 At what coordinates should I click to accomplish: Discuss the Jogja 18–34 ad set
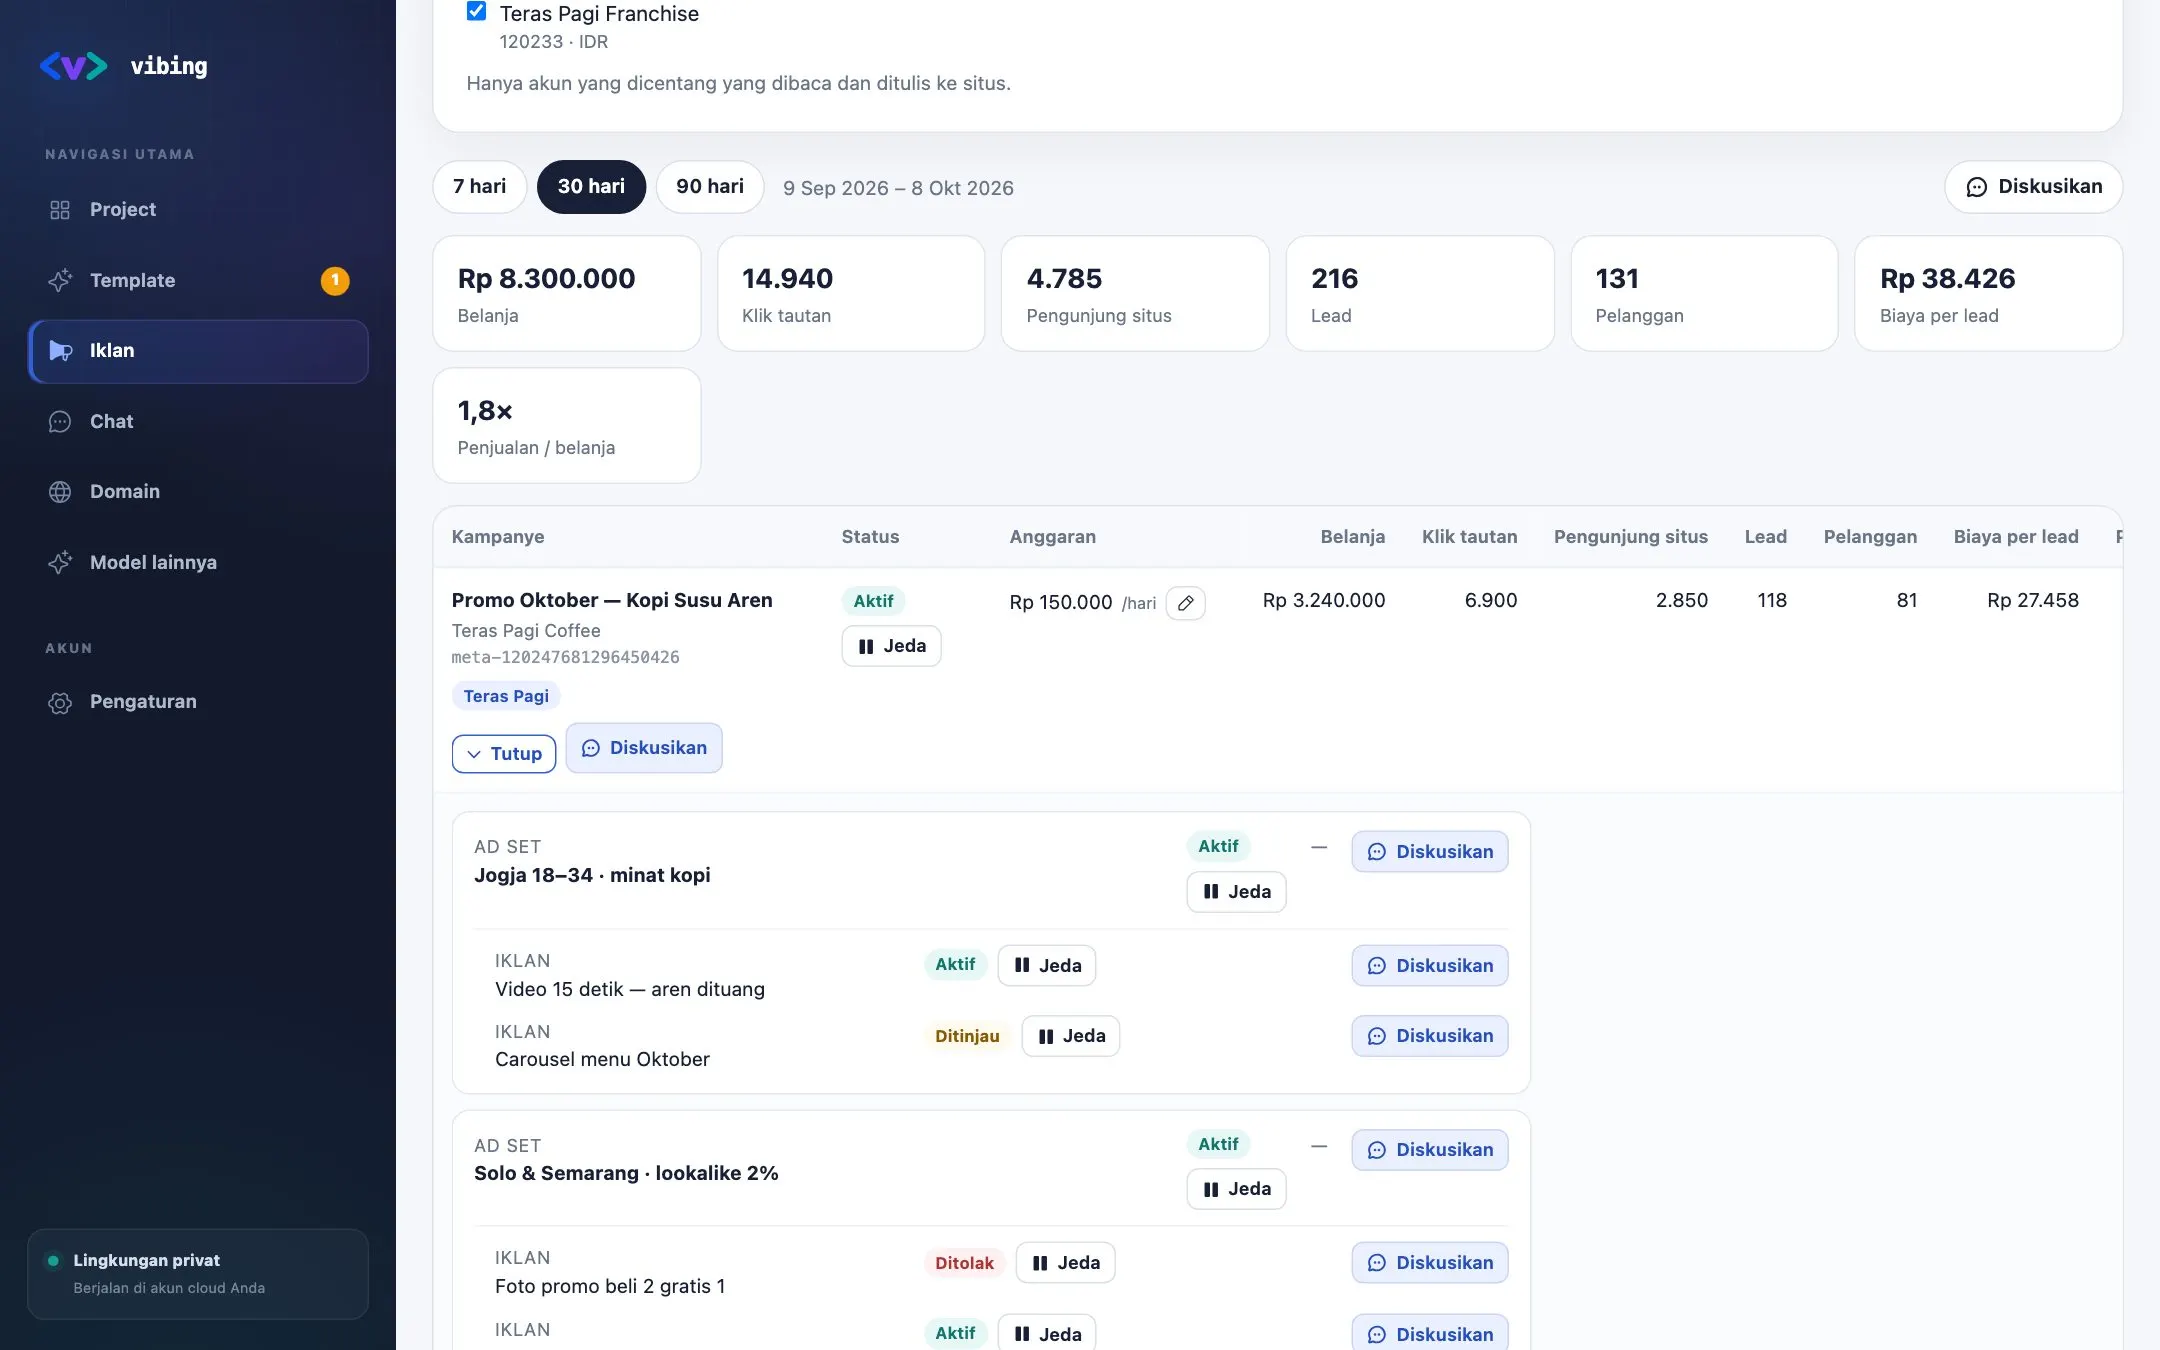point(1430,852)
